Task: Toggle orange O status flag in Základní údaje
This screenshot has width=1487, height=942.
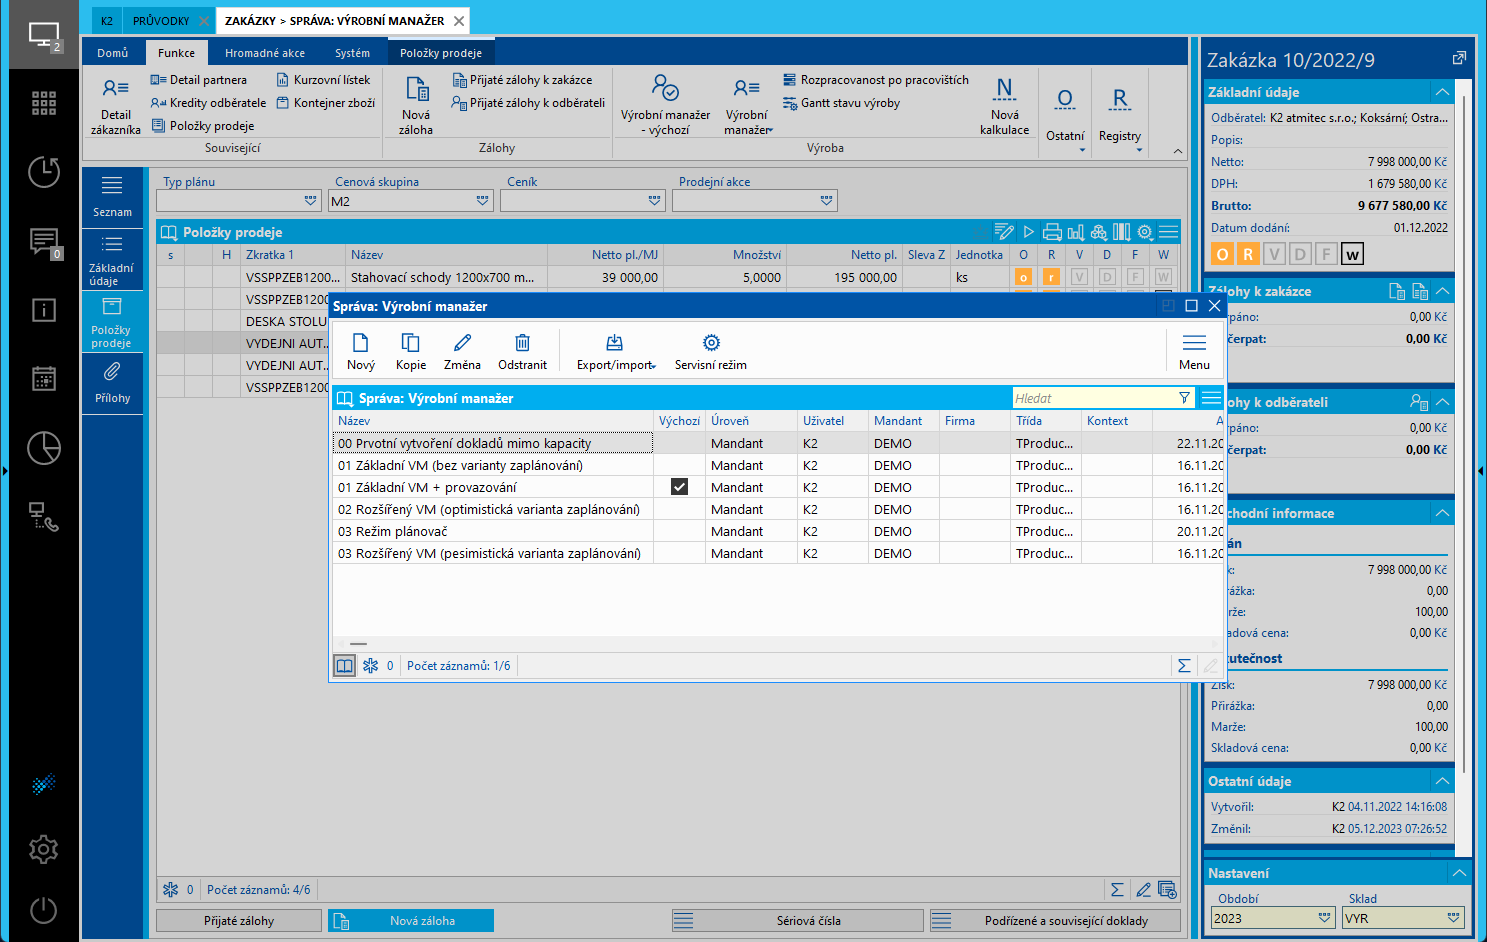Action: tap(1222, 254)
